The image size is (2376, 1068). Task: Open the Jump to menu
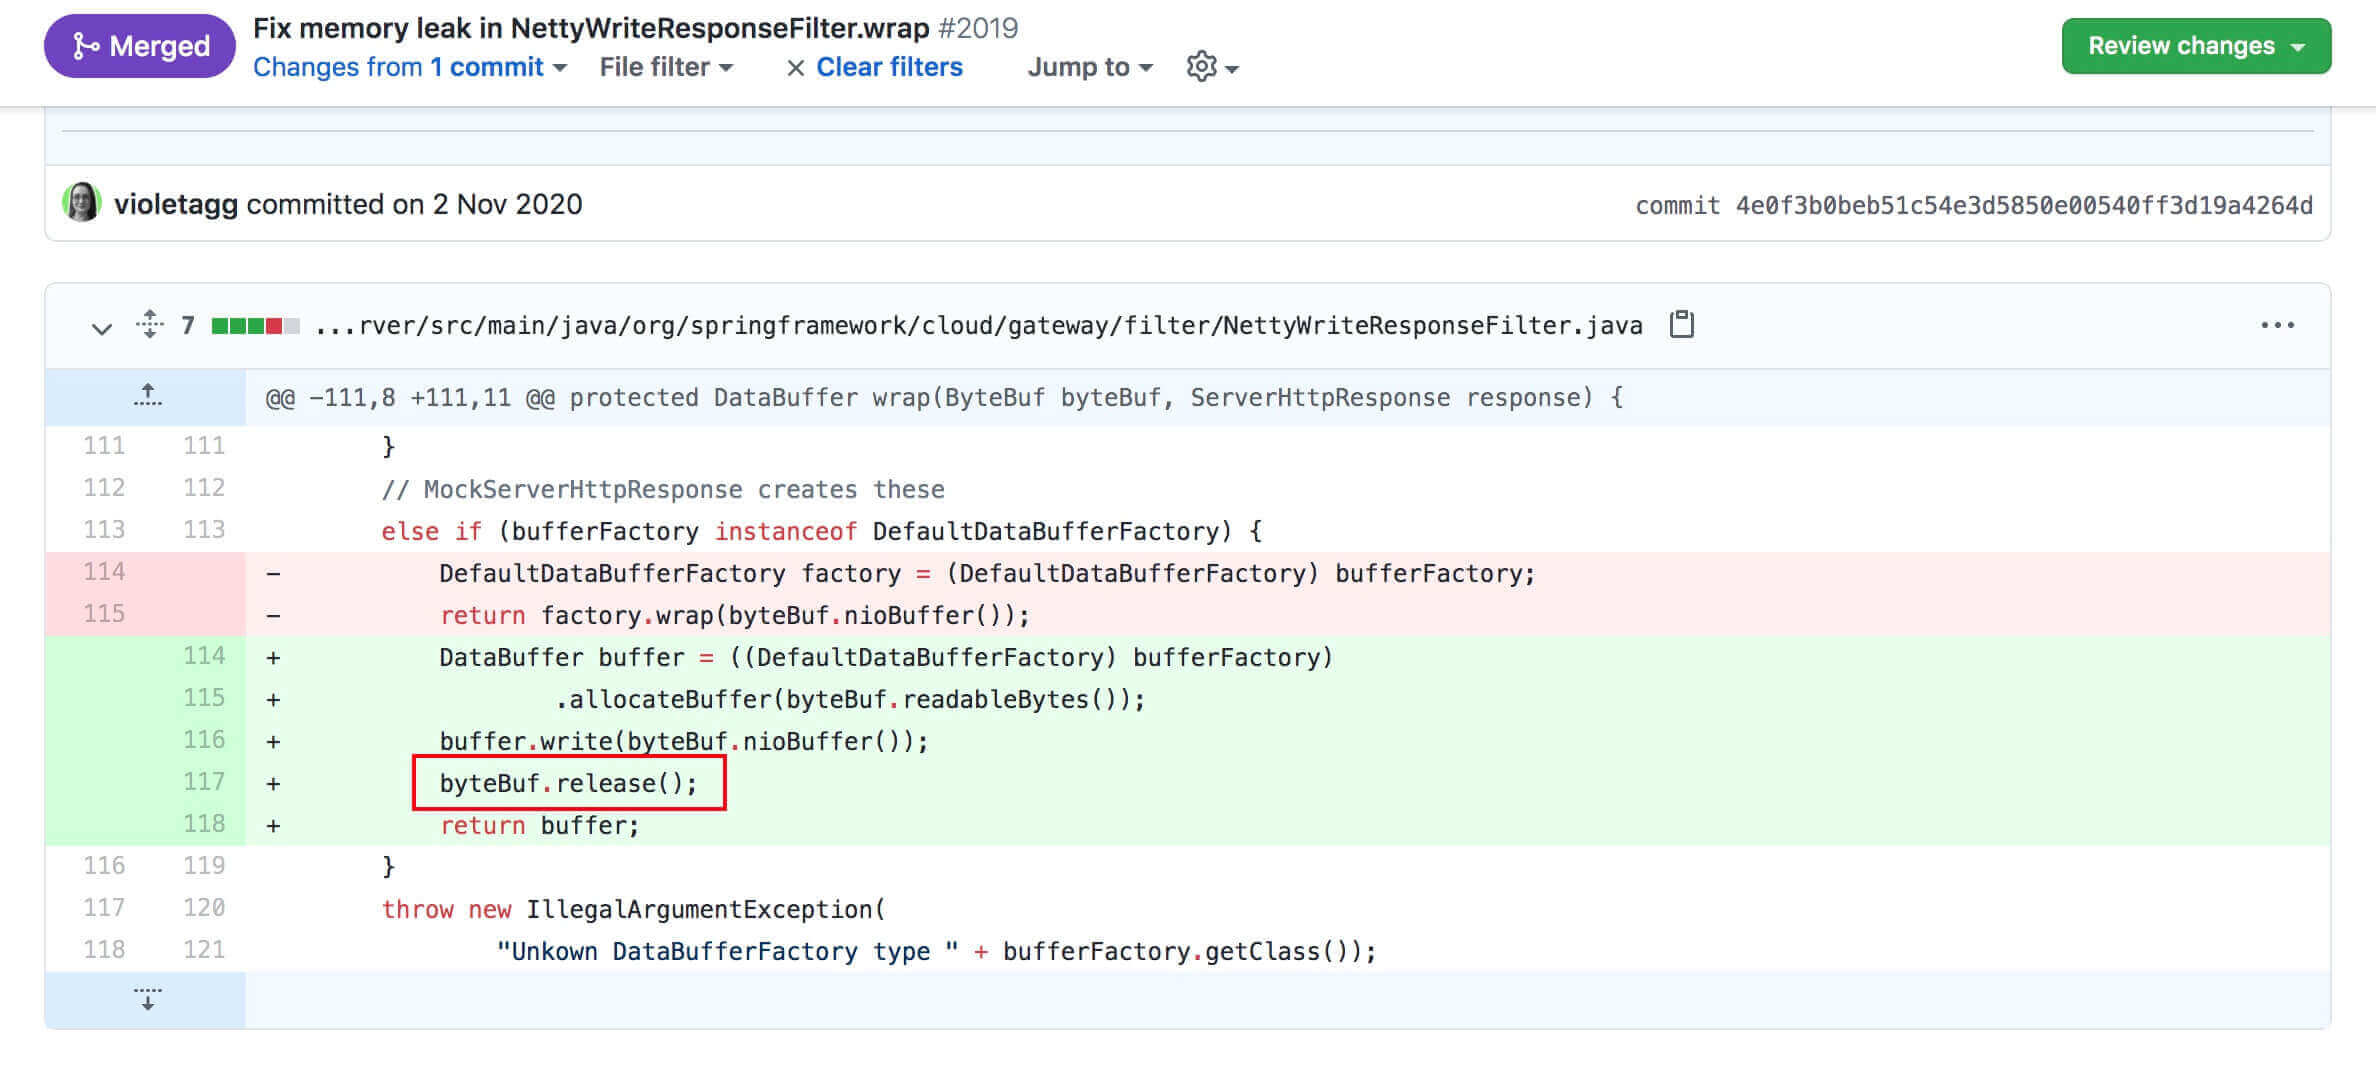[1090, 67]
